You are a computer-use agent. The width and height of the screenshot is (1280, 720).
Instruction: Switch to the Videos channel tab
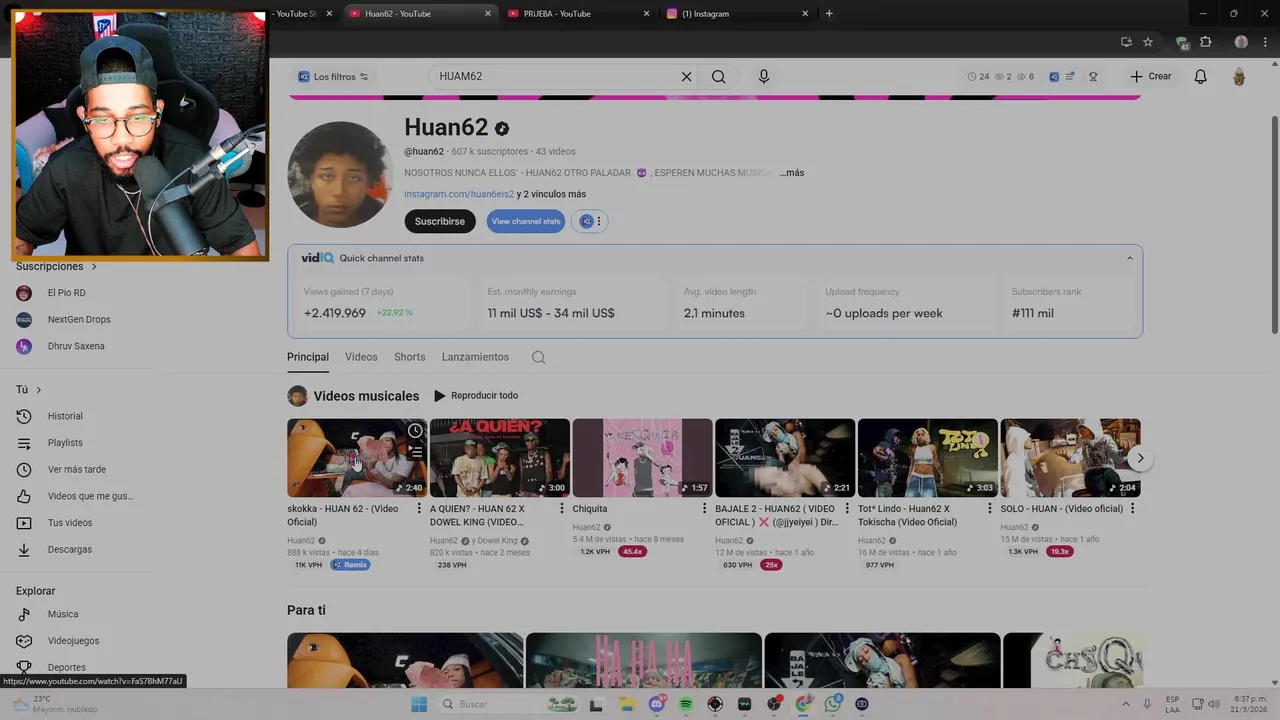click(361, 357)
